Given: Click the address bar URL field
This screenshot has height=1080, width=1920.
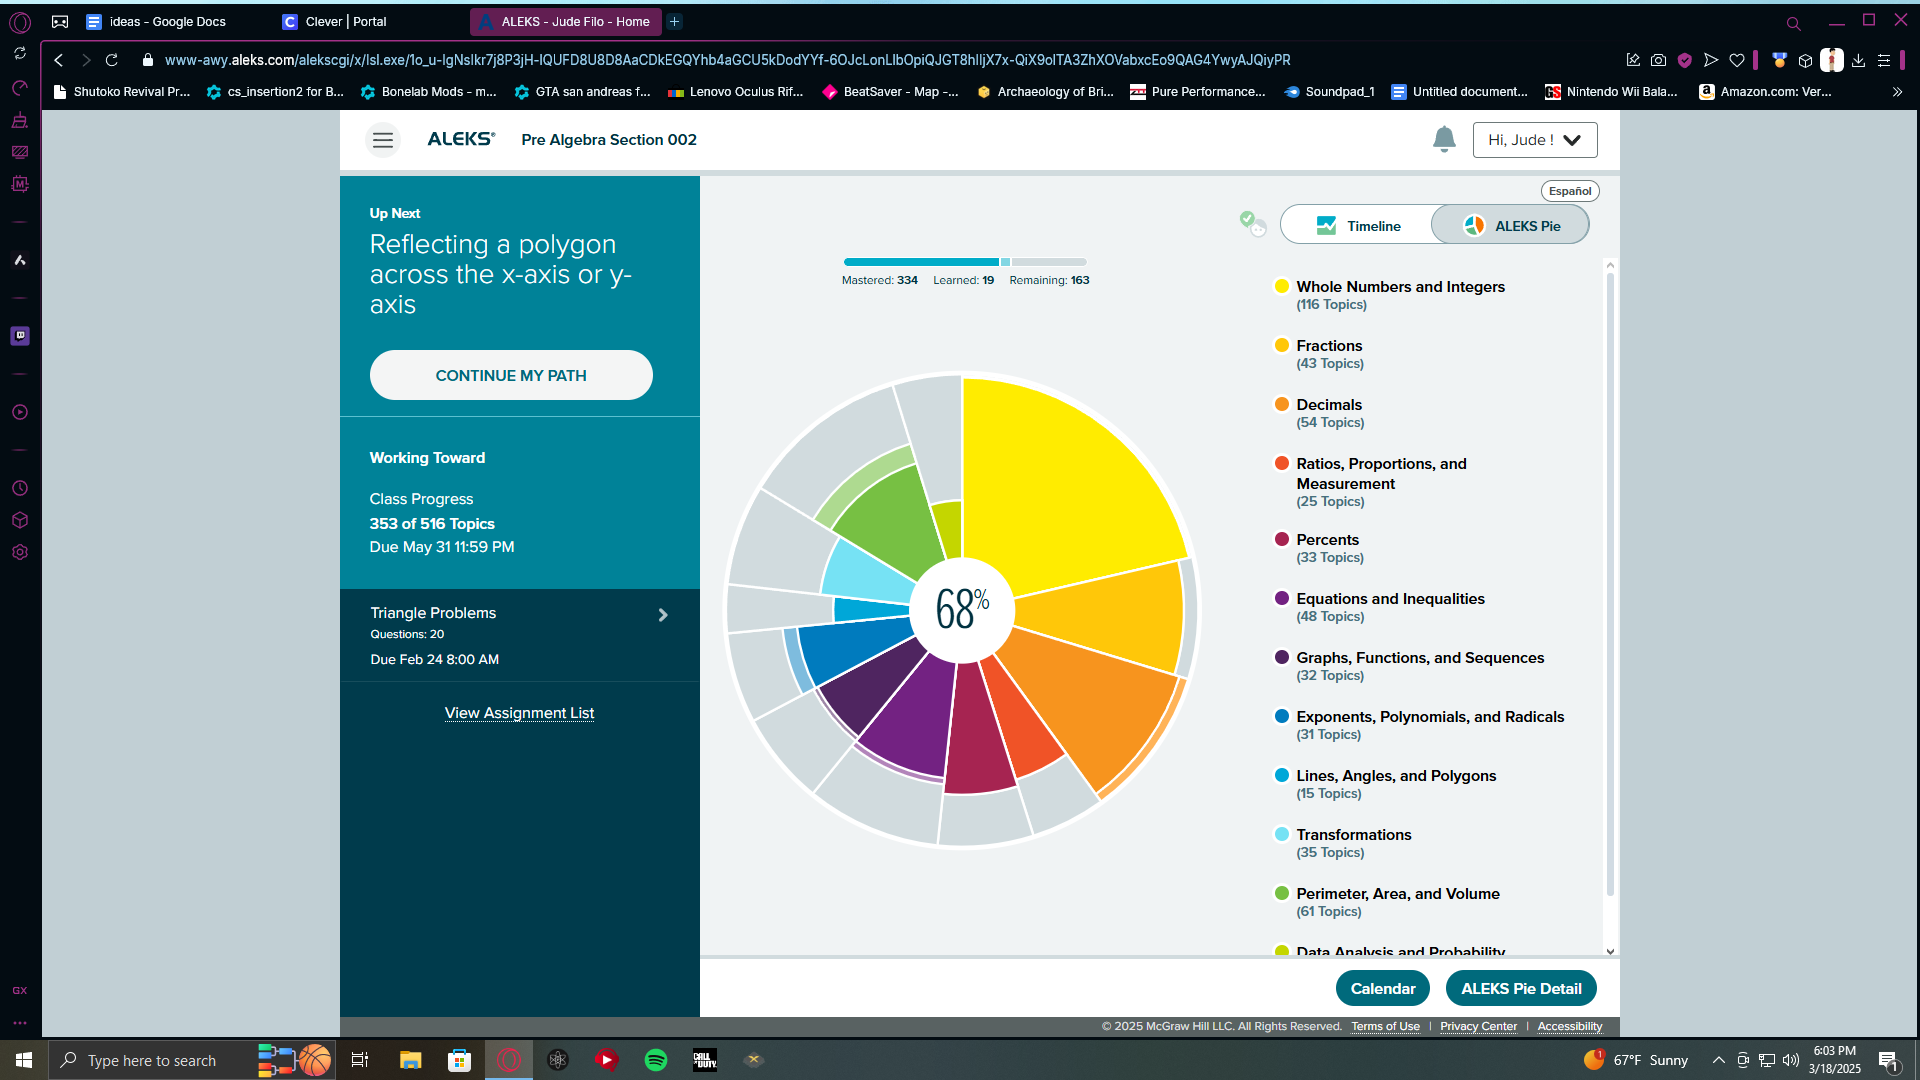Looking at the screenshot, I should (x=727, y=60).
